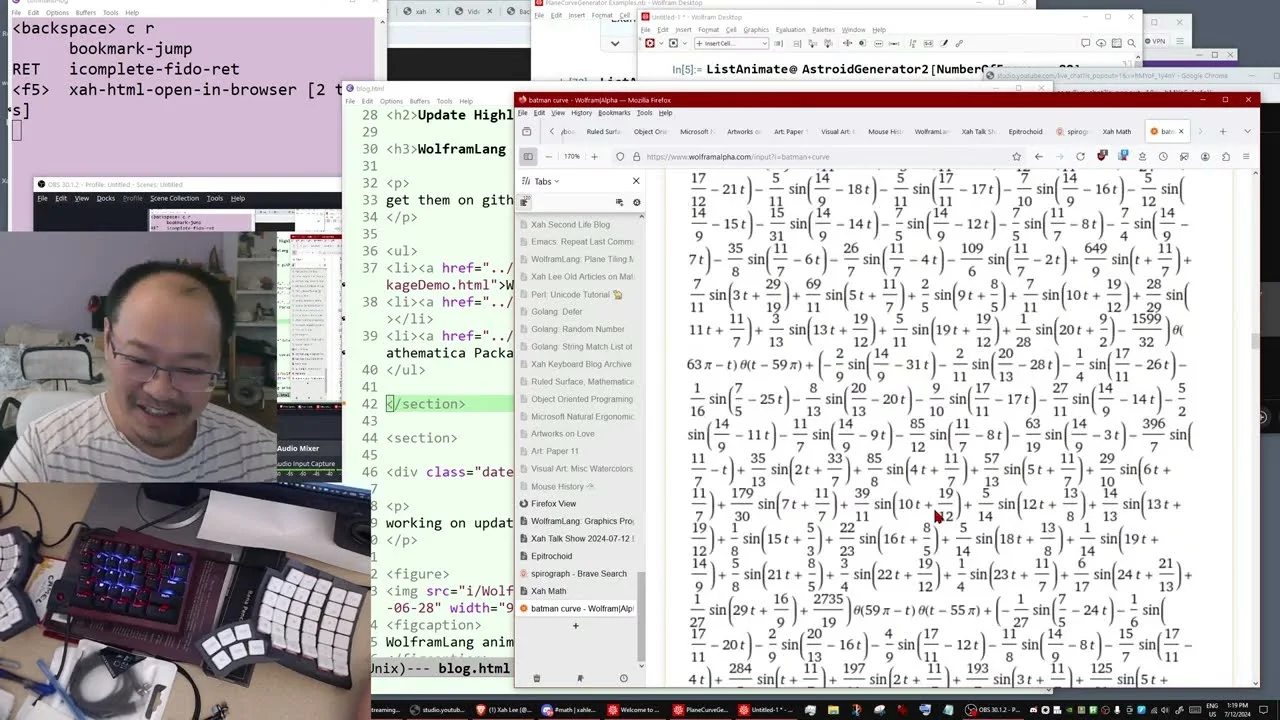Open History menu in Firefox
Screen dimensions: 1280x720
[x=581, y=113]
